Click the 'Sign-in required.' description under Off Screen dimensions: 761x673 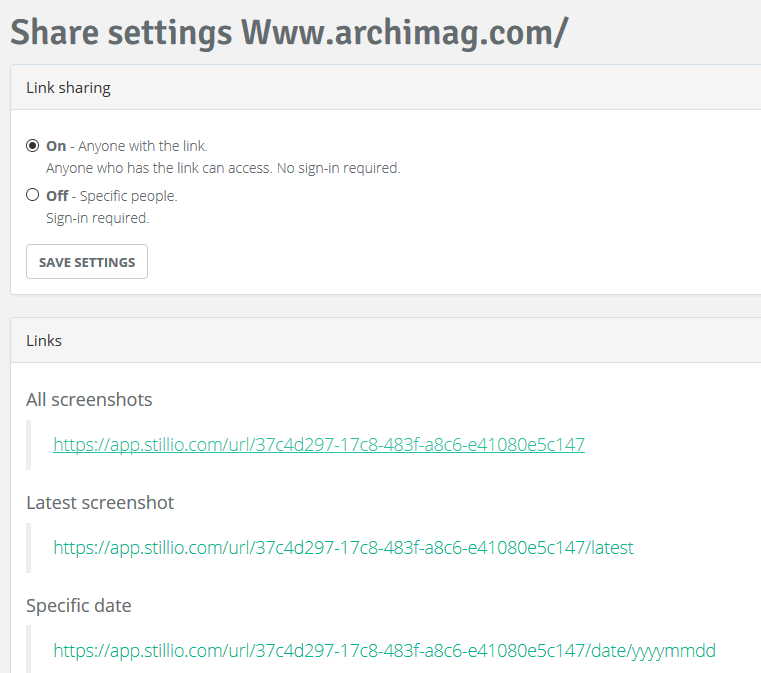coord(98,218)
